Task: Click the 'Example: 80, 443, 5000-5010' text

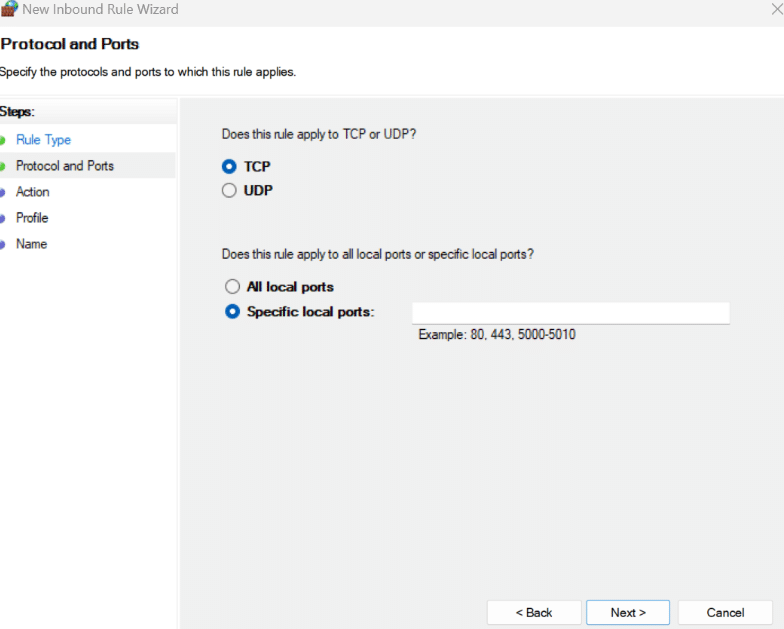Action: [497, 334]
